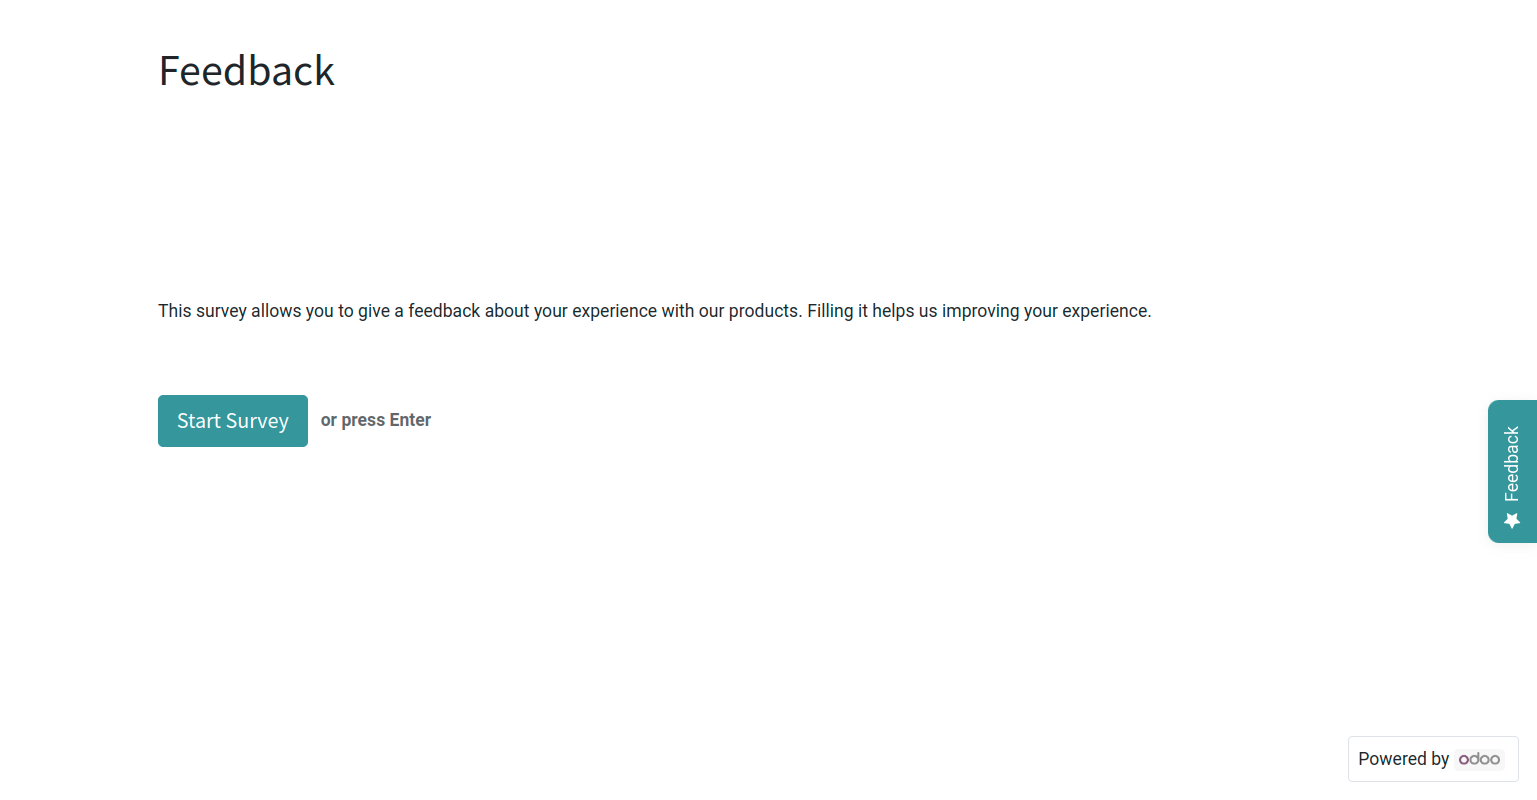The image size is (1537, 800).
Task: Select the rotated Feedback label on the right edge
Action: tap(1512, 464)
